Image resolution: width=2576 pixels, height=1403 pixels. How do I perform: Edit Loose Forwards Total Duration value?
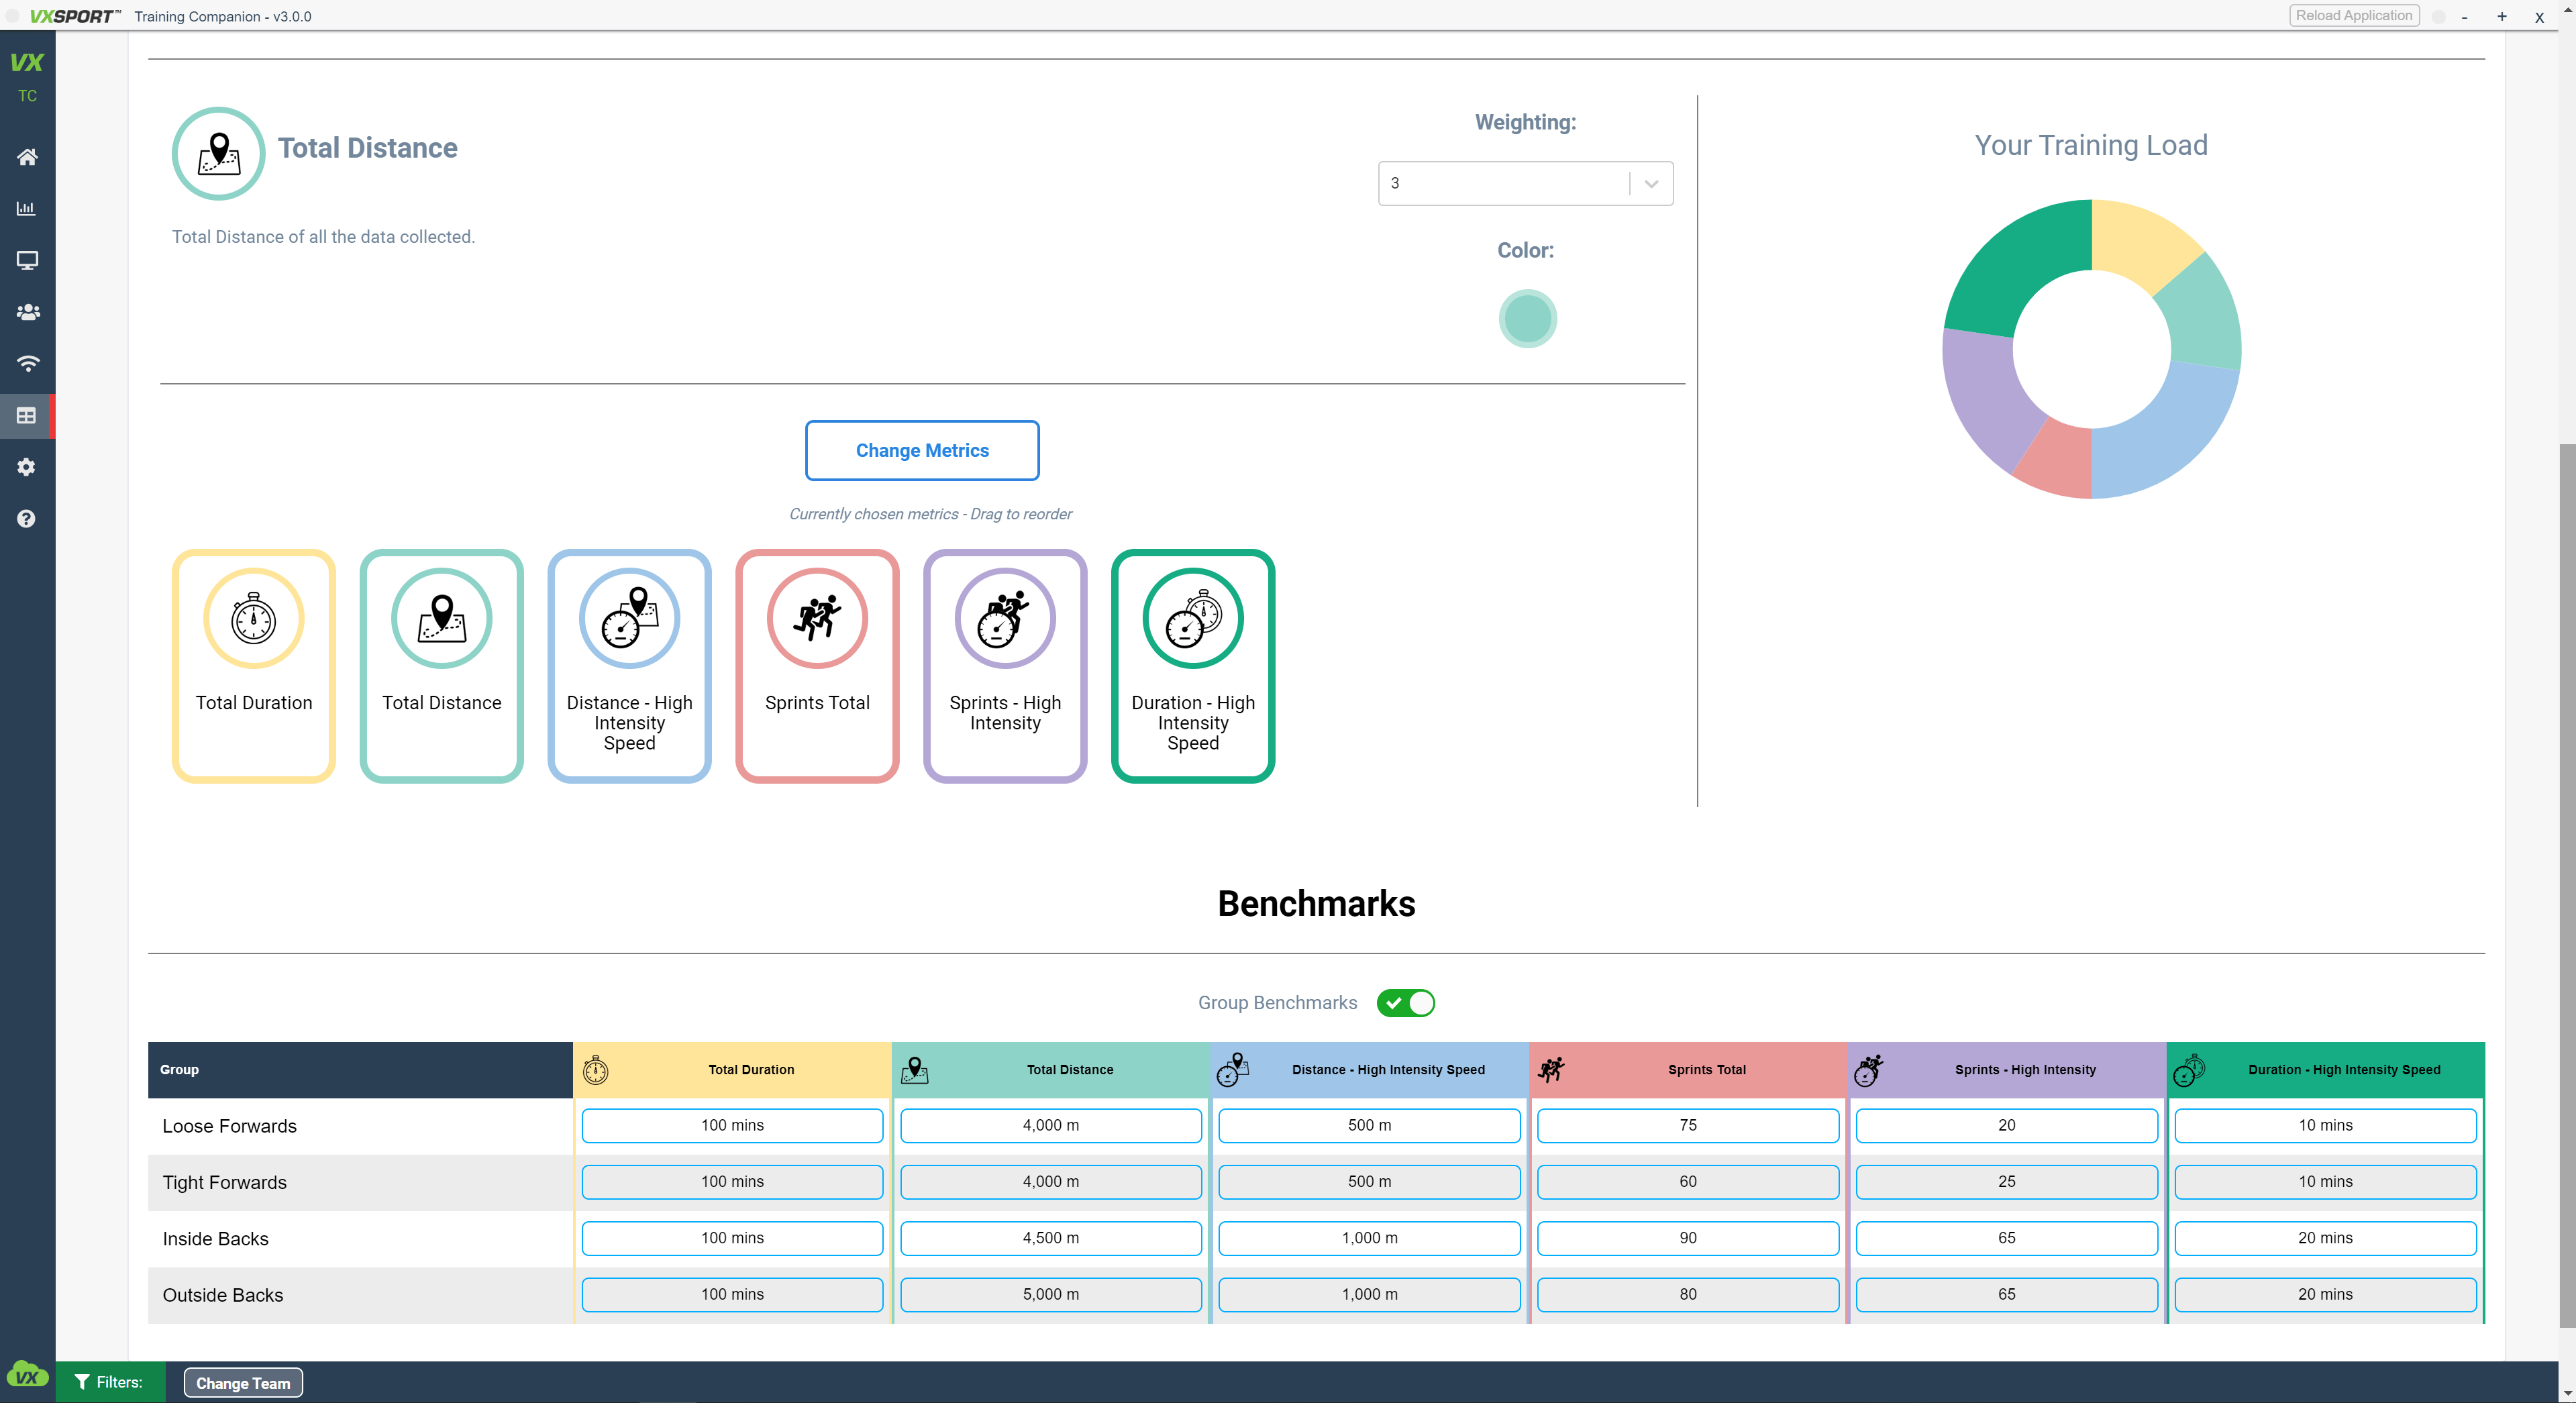pyautogui.click(x=732, y=1125)
